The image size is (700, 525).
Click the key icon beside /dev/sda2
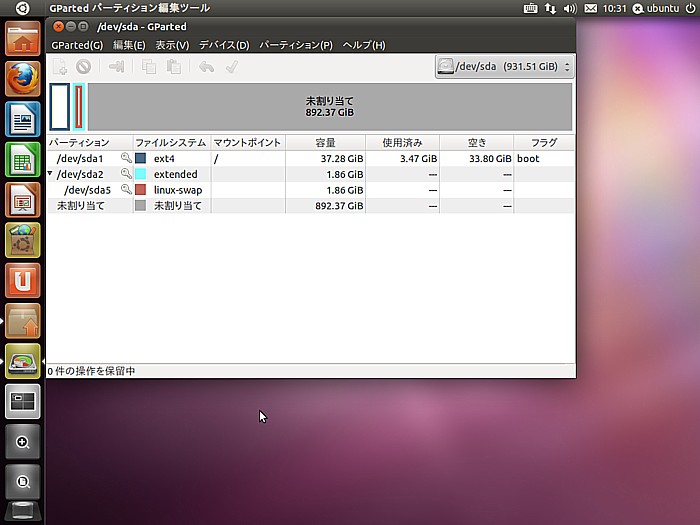126,173
